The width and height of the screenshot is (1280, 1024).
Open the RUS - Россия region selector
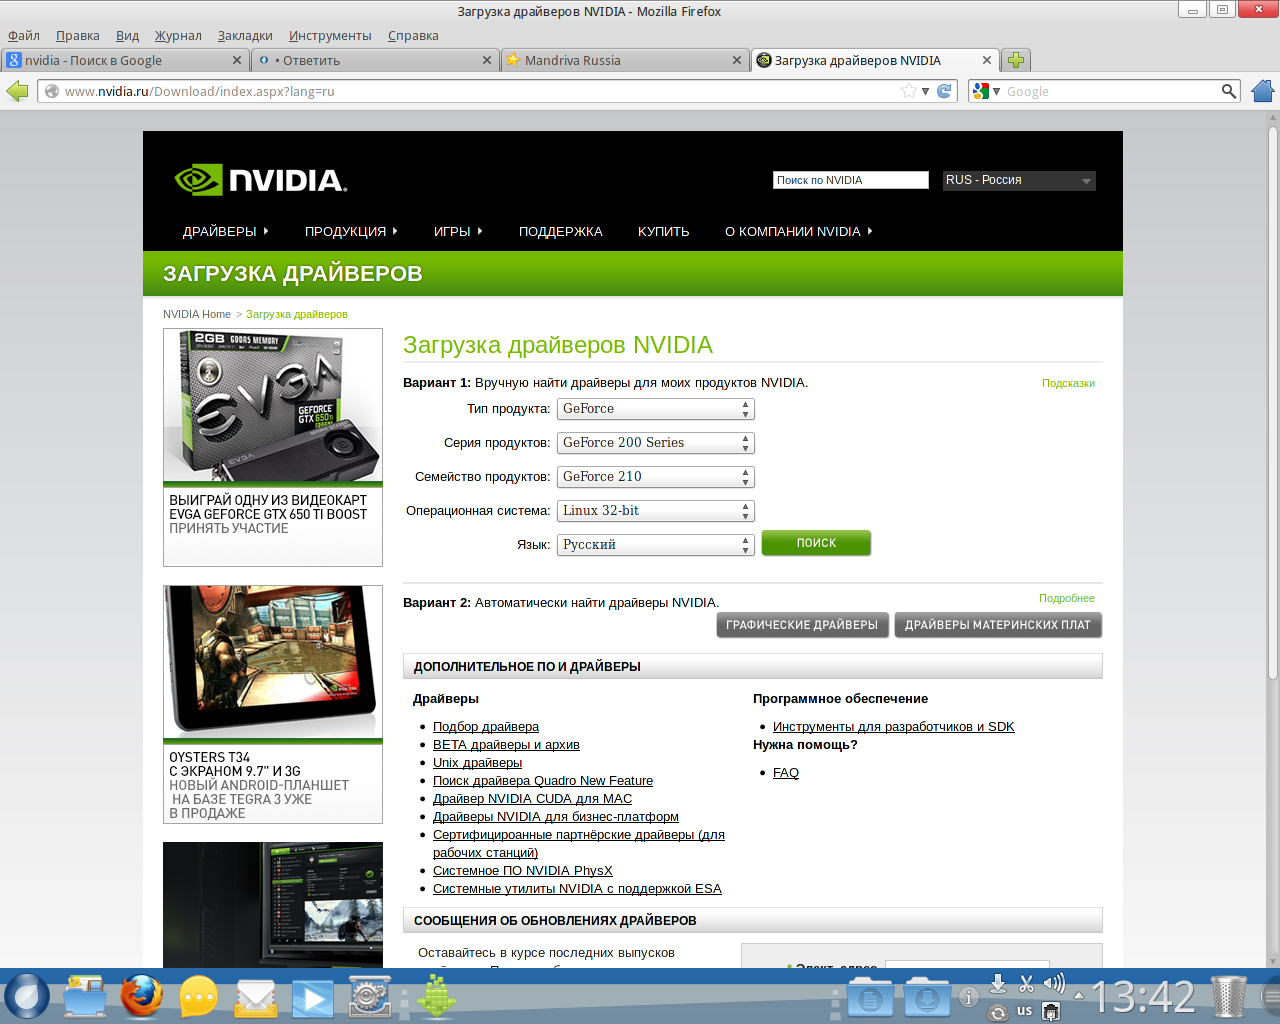click(1019, 180)
